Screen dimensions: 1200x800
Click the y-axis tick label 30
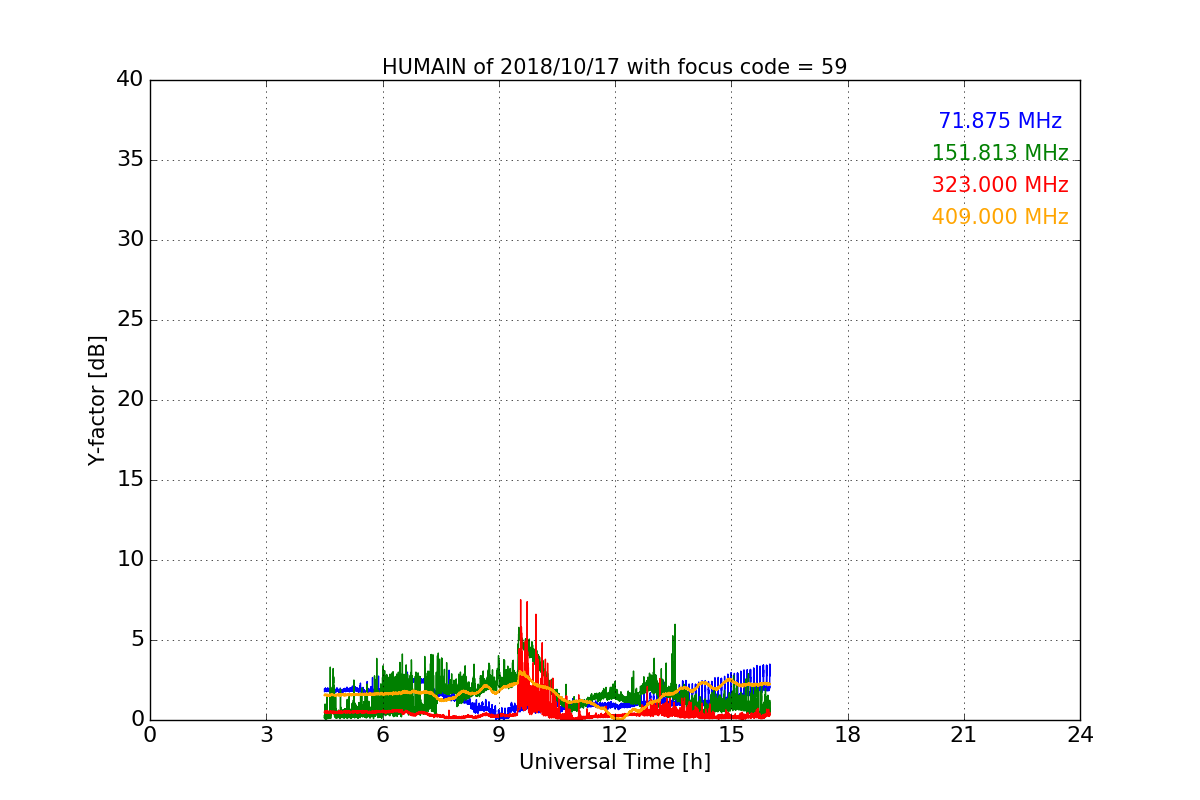coord(130,240)
